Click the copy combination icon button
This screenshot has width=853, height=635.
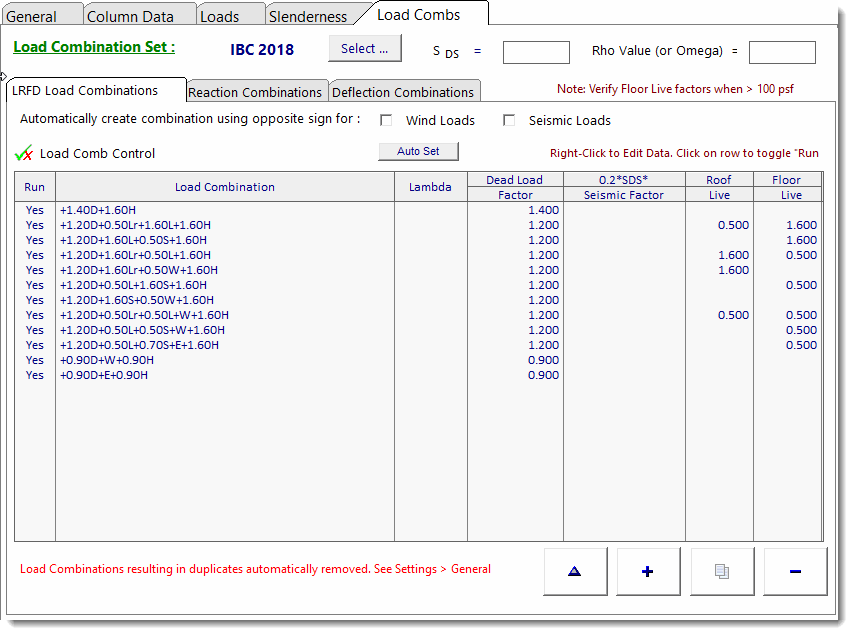click(x=721, y=571)
